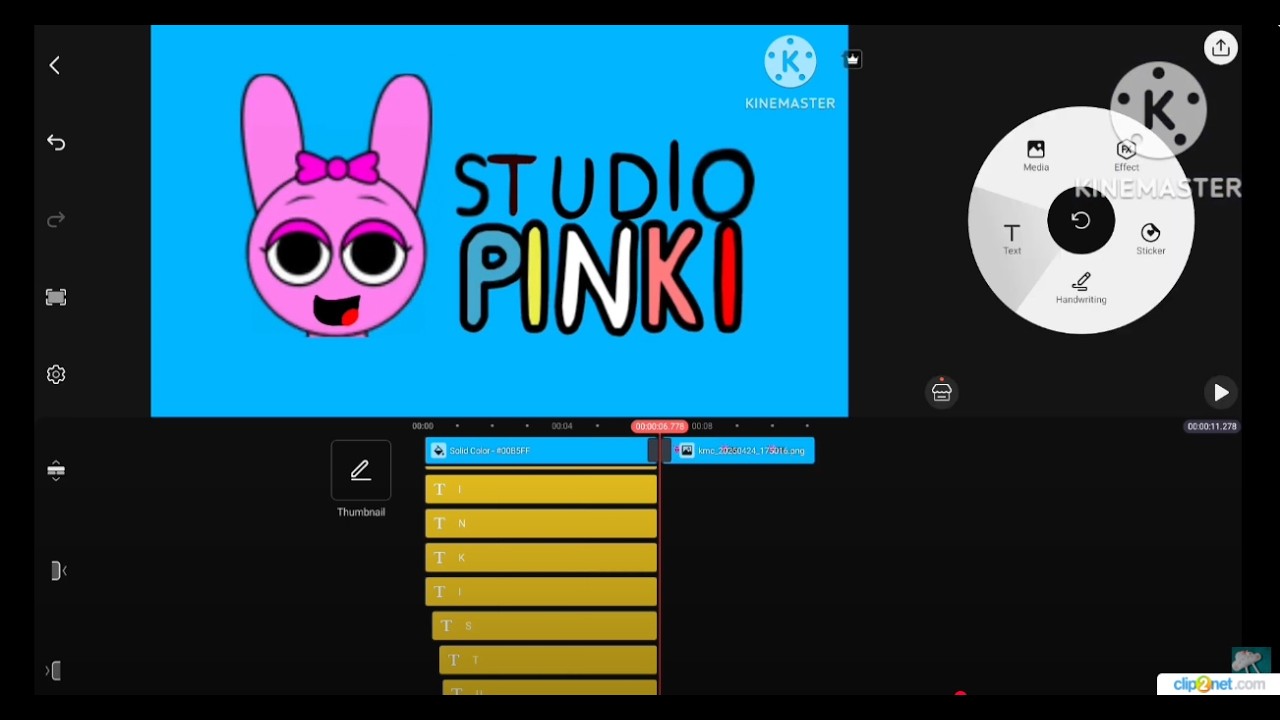The width and height of the screenshot is (1280, 720).
Task: Select the I text layer above N
Action: click(x=541, y=489)
